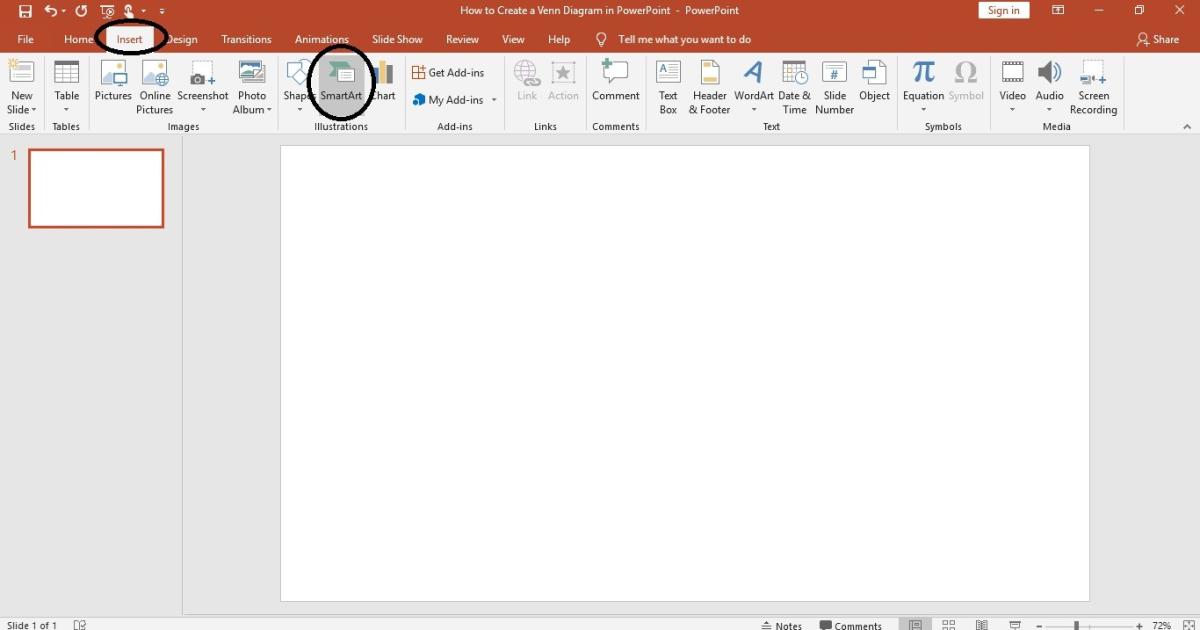Insert a Text Box
This screenshot has height=630, width=1200.
pyautogui.click(x=667, y=85)
